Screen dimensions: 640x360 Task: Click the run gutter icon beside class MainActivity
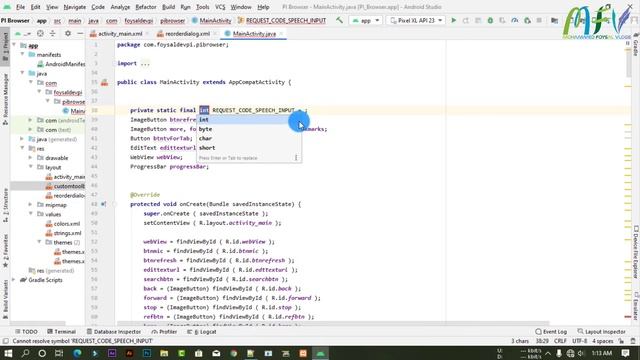[x=104, y=82]
